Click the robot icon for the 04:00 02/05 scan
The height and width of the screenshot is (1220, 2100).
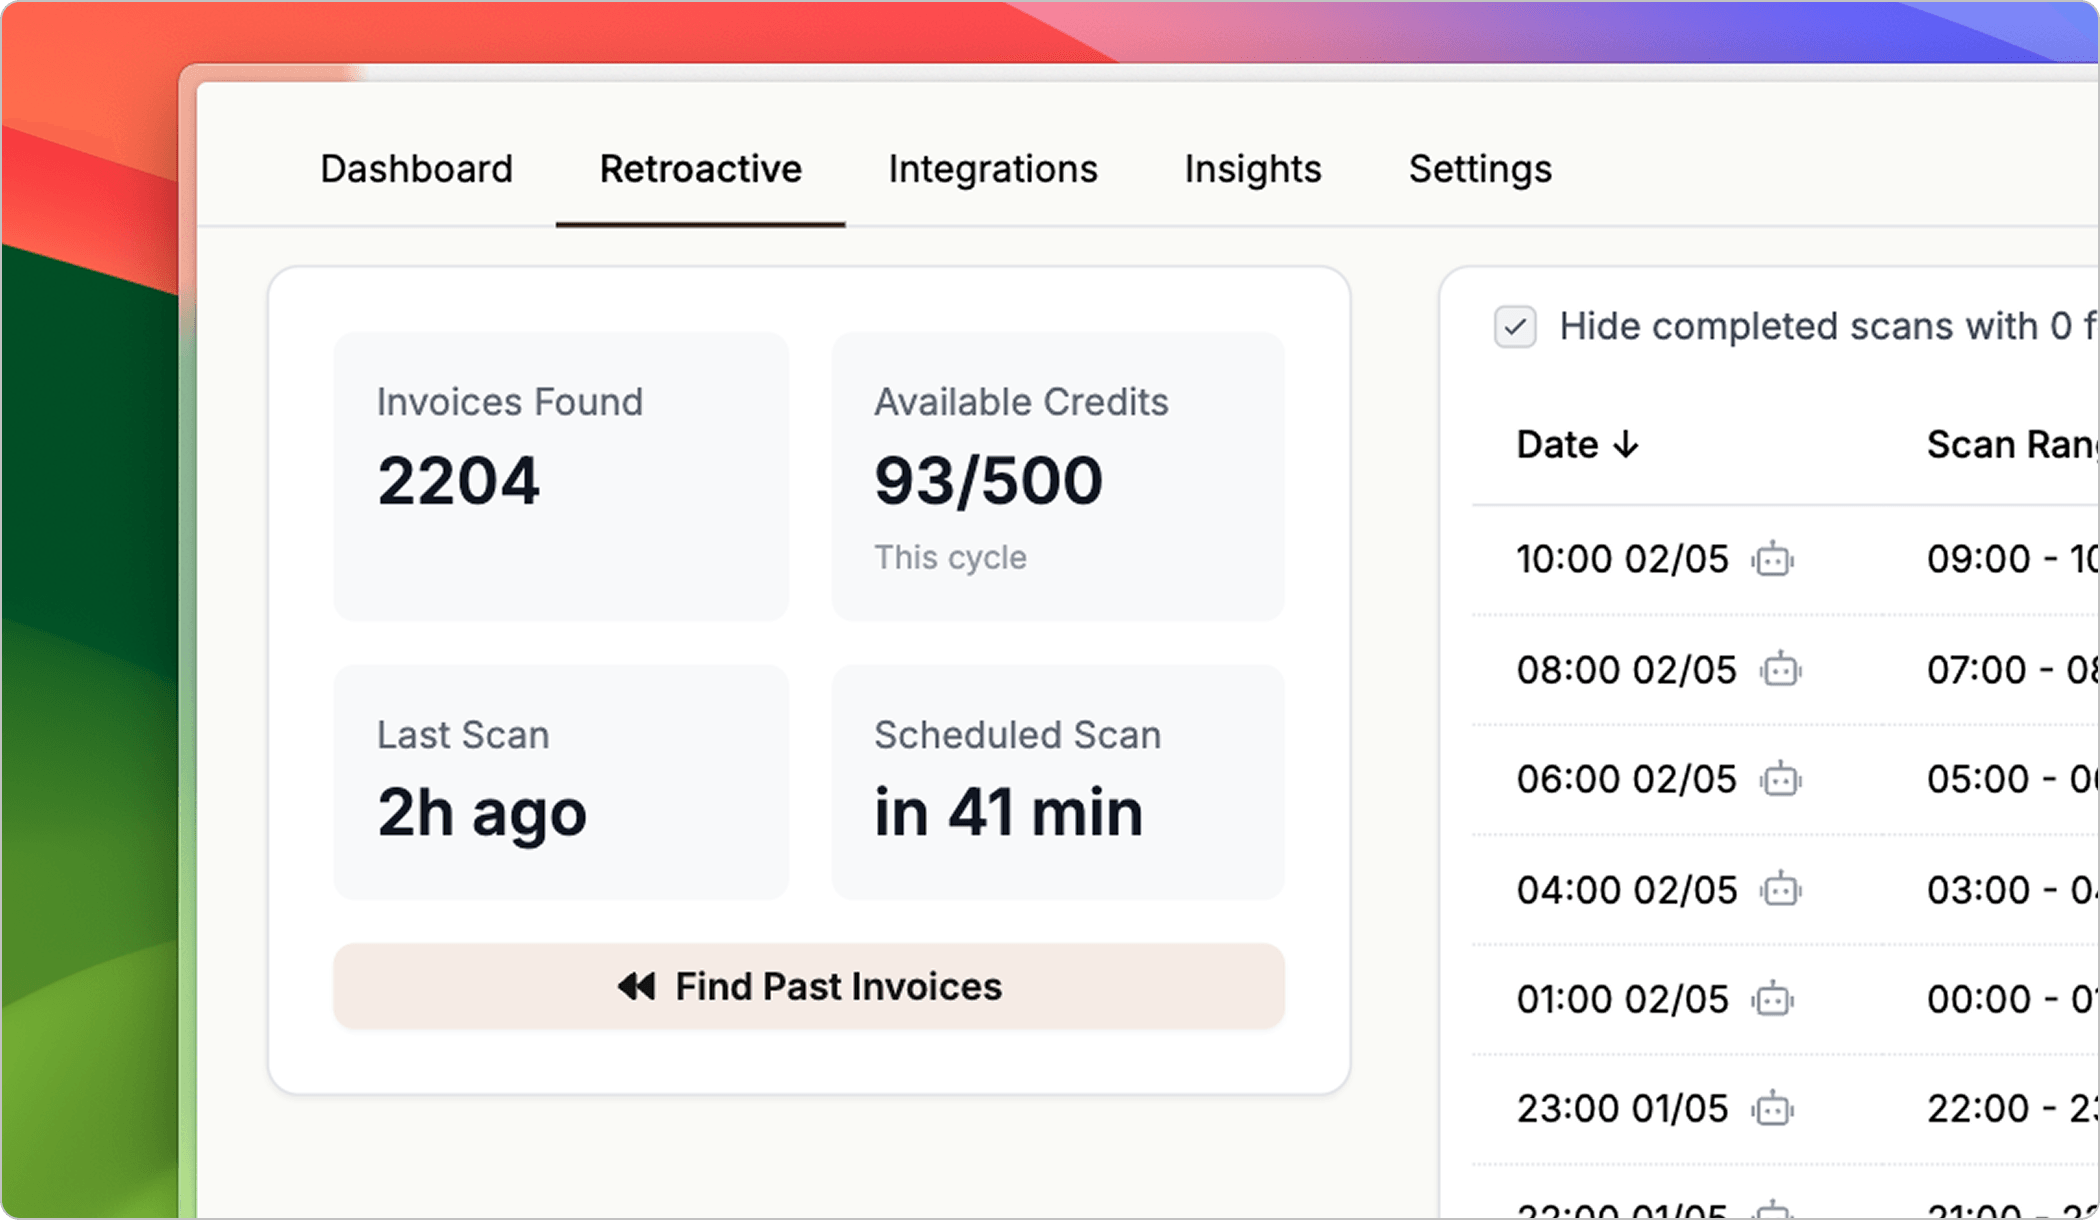click(1781, 890)
